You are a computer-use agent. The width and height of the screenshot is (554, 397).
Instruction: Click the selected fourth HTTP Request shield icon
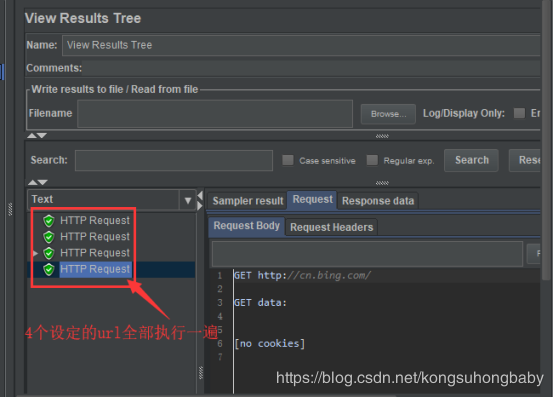(x=49, y=269)
